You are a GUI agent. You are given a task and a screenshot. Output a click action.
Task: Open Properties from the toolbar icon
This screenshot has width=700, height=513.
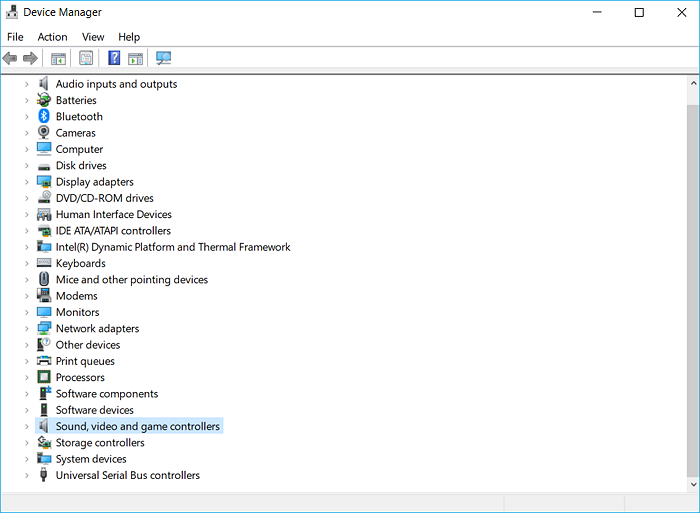(86, 58)
